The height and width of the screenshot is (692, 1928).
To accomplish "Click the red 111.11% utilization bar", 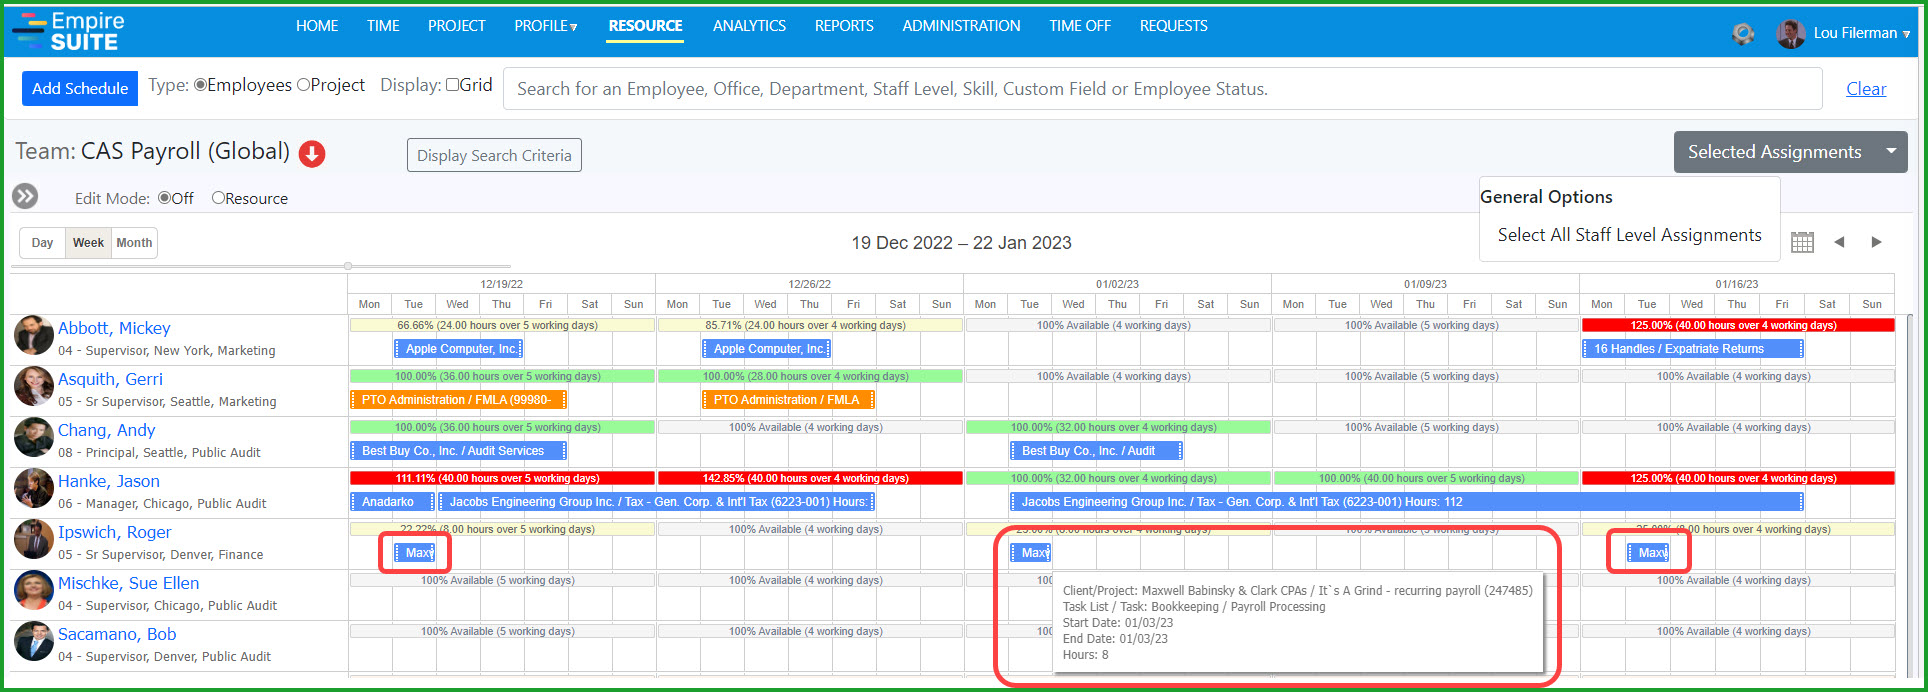I will pos(502,478).
